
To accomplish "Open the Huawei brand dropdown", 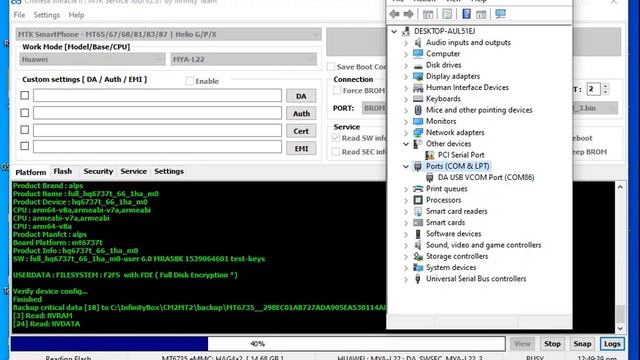I will click(92, 59).
